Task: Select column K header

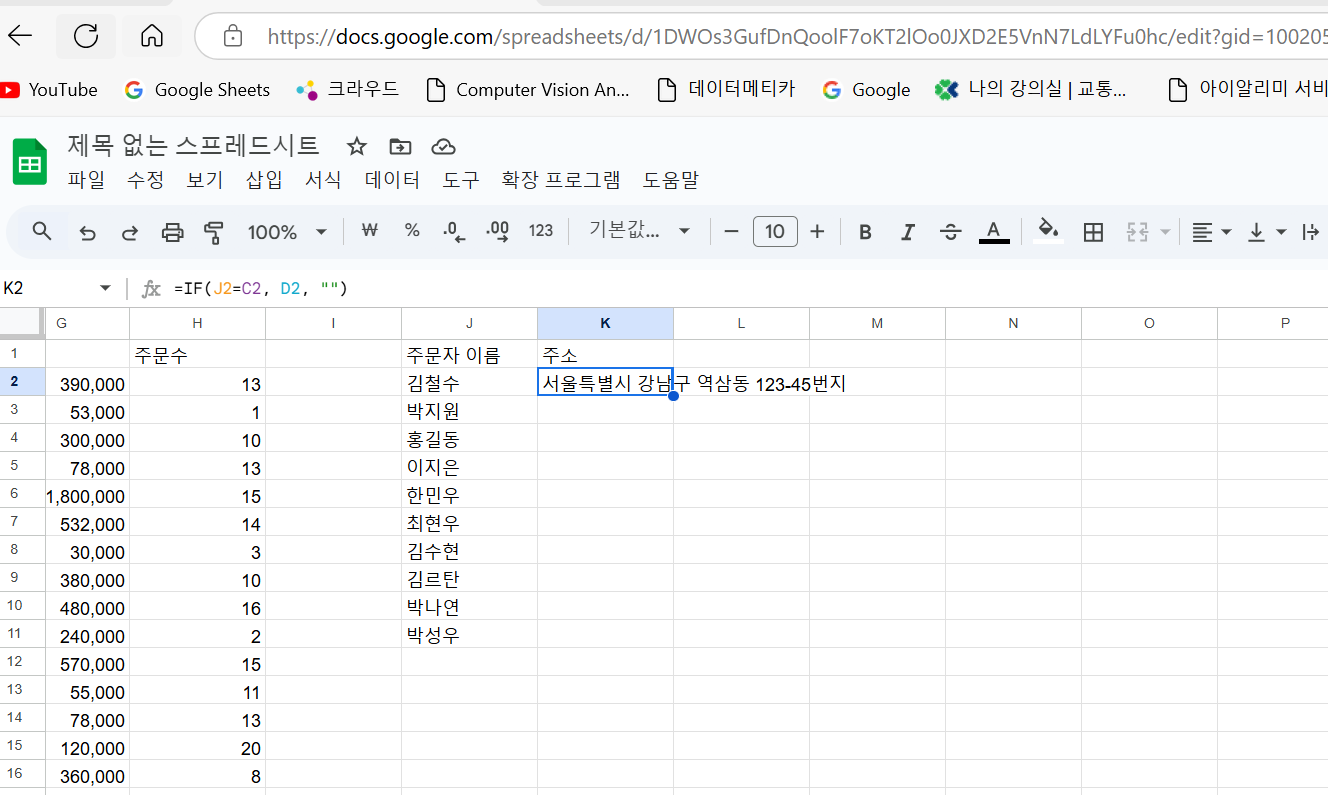Action: point(605,323)
